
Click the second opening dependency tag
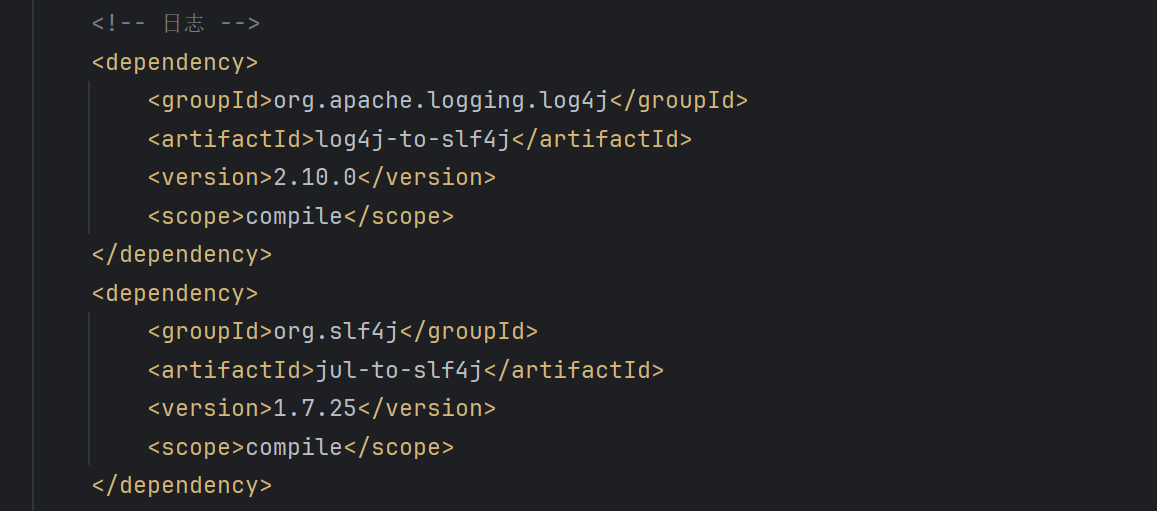point(175,293)
